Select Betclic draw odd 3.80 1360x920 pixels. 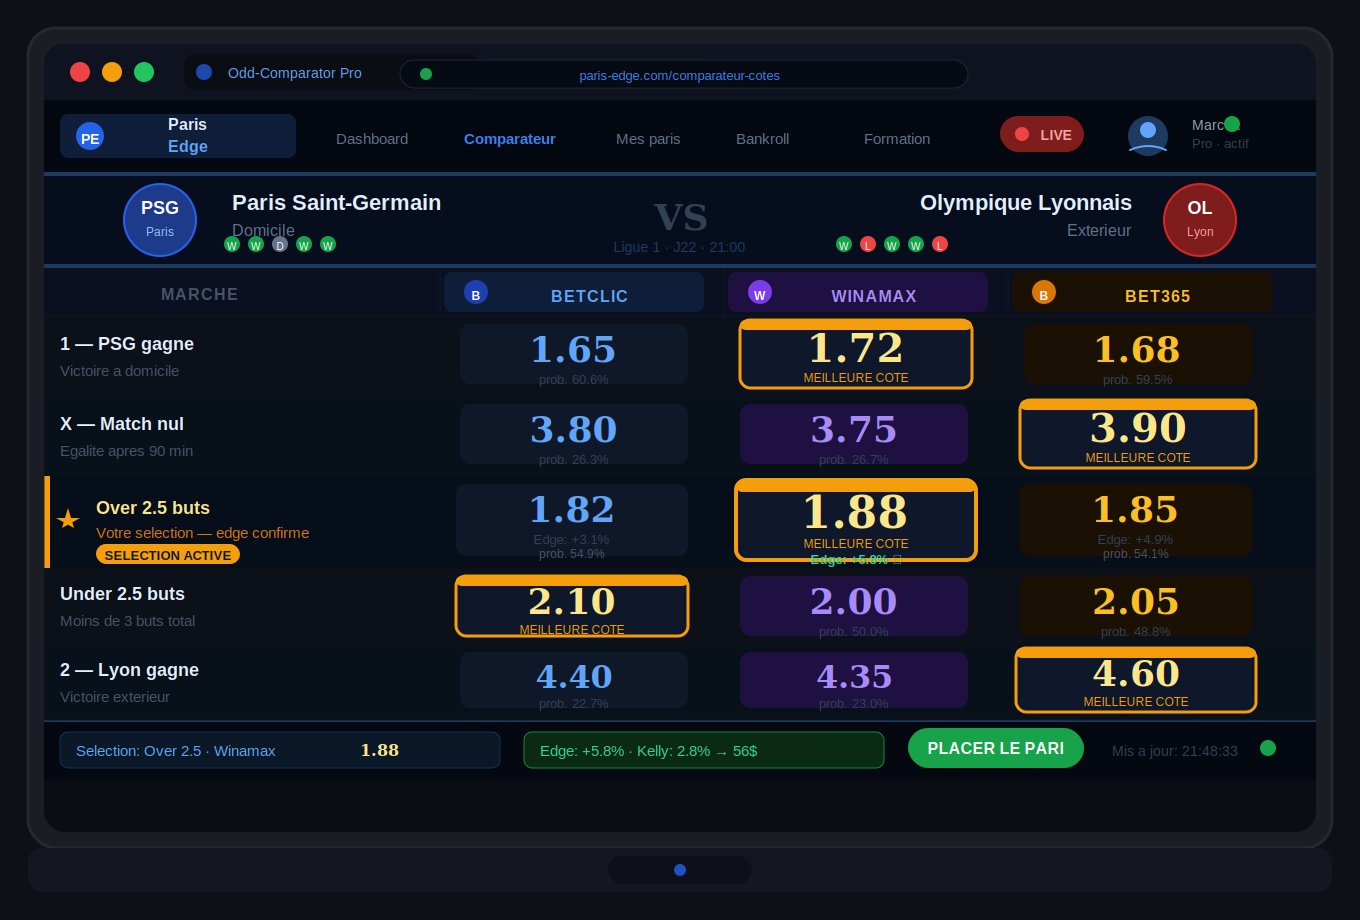pos(574,434)
